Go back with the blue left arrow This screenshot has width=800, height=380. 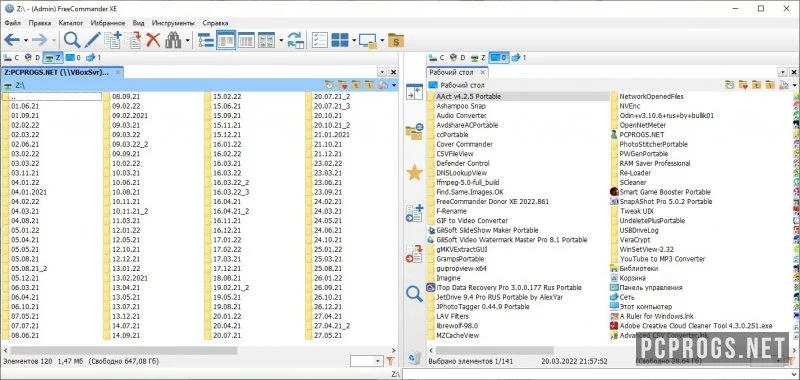click(12, 40)
